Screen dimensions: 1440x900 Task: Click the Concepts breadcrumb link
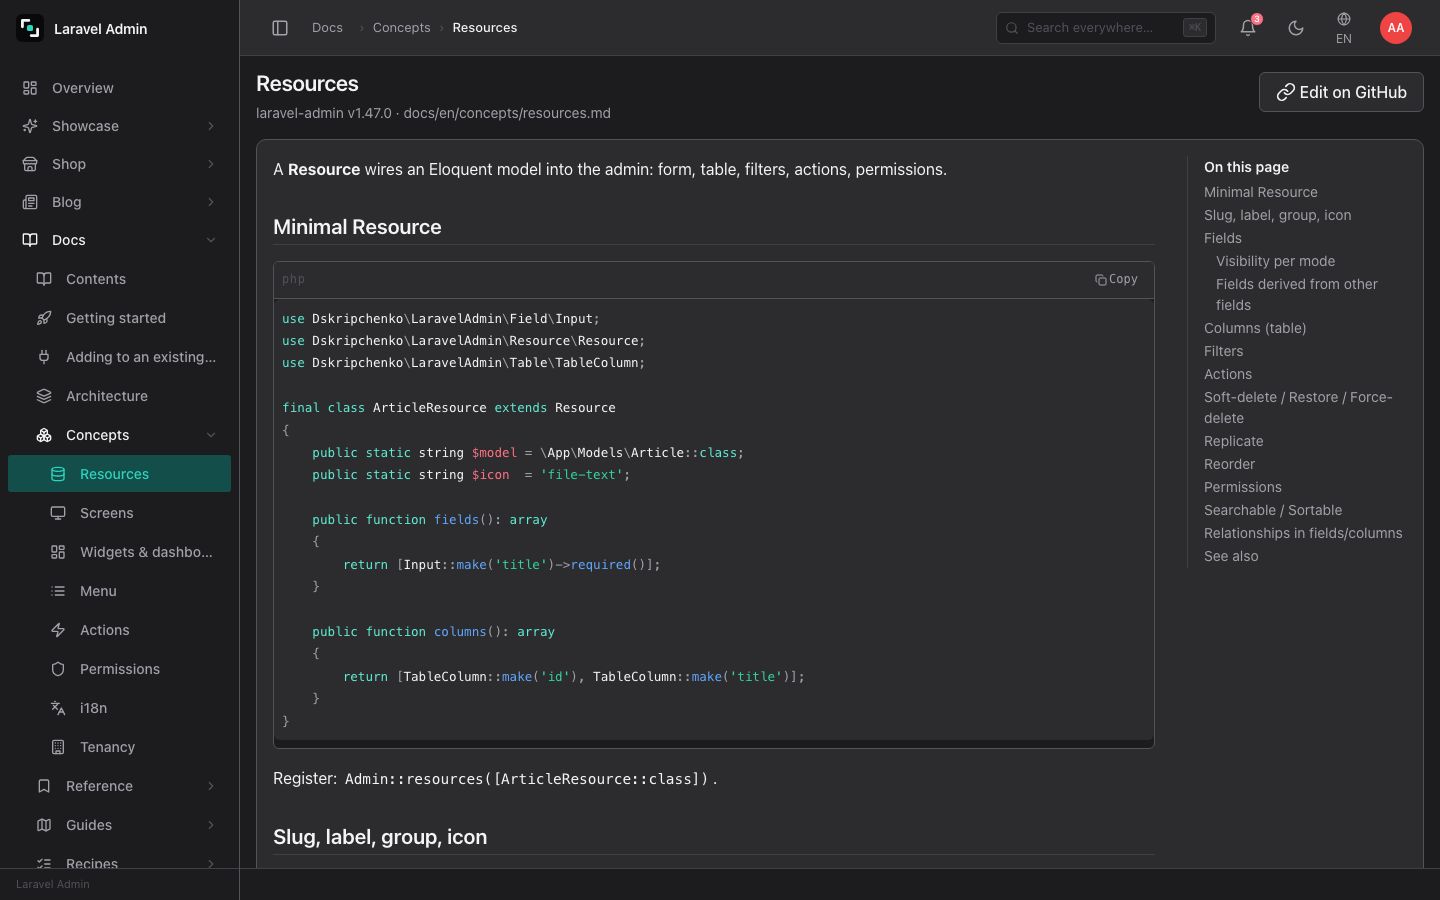click(x=401, y=28)
